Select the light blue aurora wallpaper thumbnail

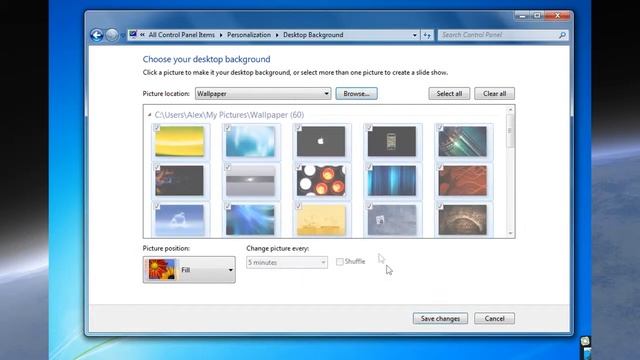(x=250, y=141)
